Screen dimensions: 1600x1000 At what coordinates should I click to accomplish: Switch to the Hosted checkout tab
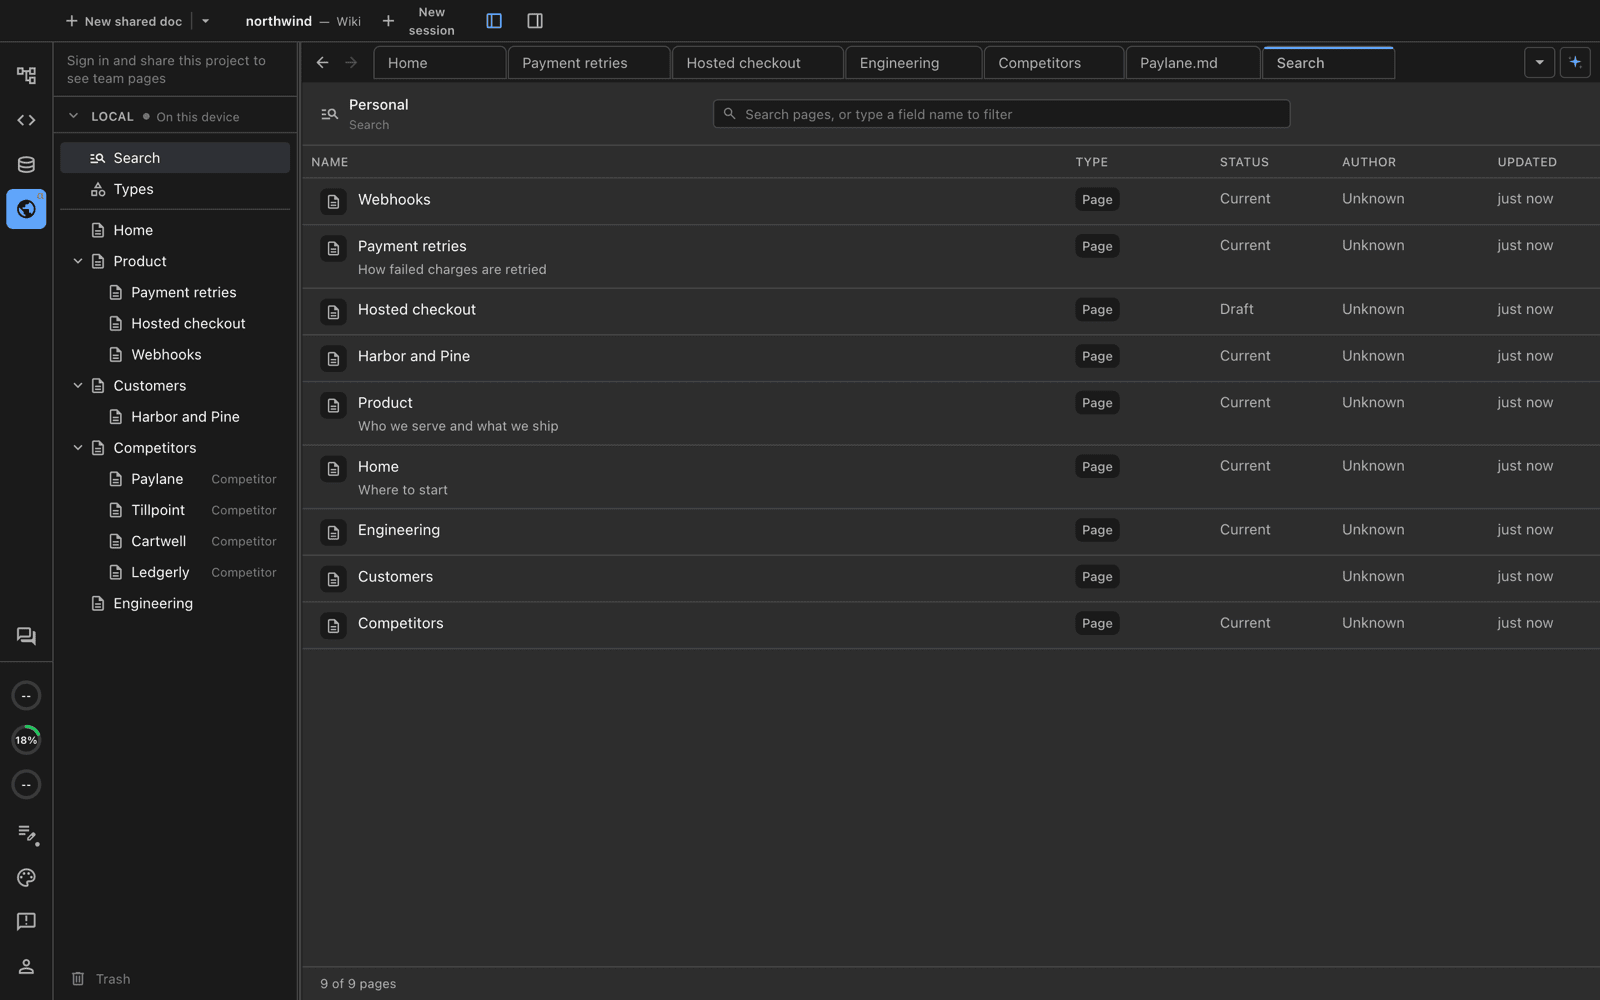click(x=757, y=63)
